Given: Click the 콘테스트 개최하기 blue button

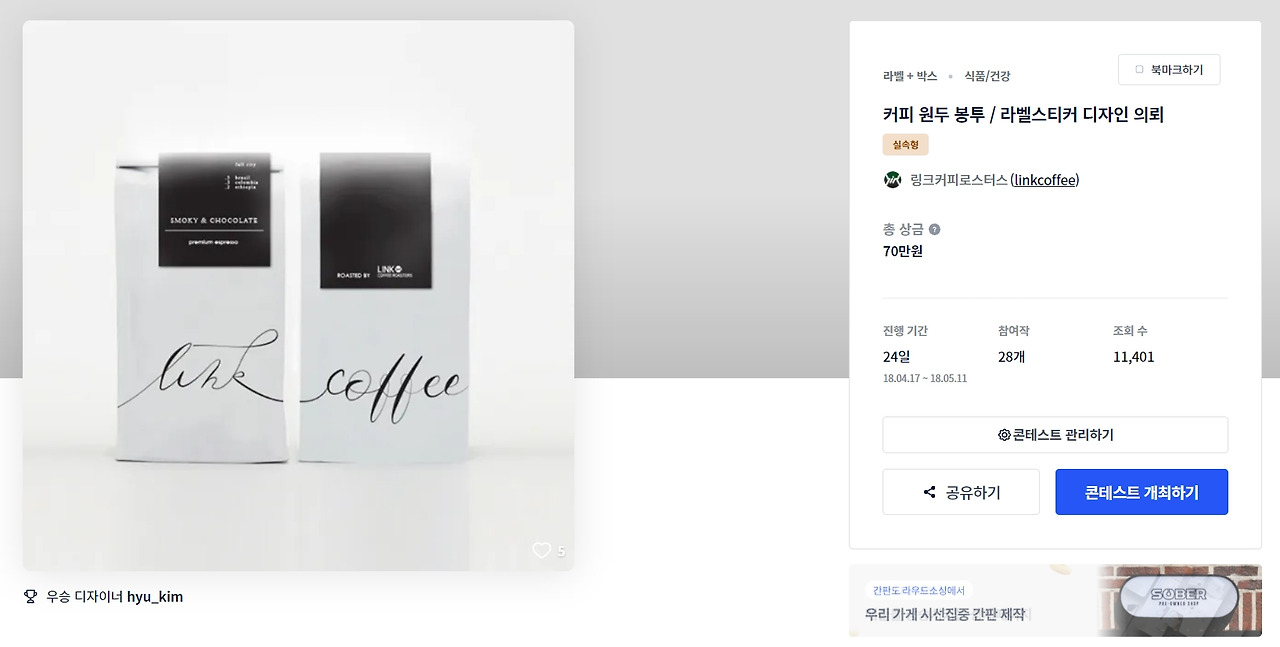Looking at the screenshot, I should click(x=1141, y=492).
